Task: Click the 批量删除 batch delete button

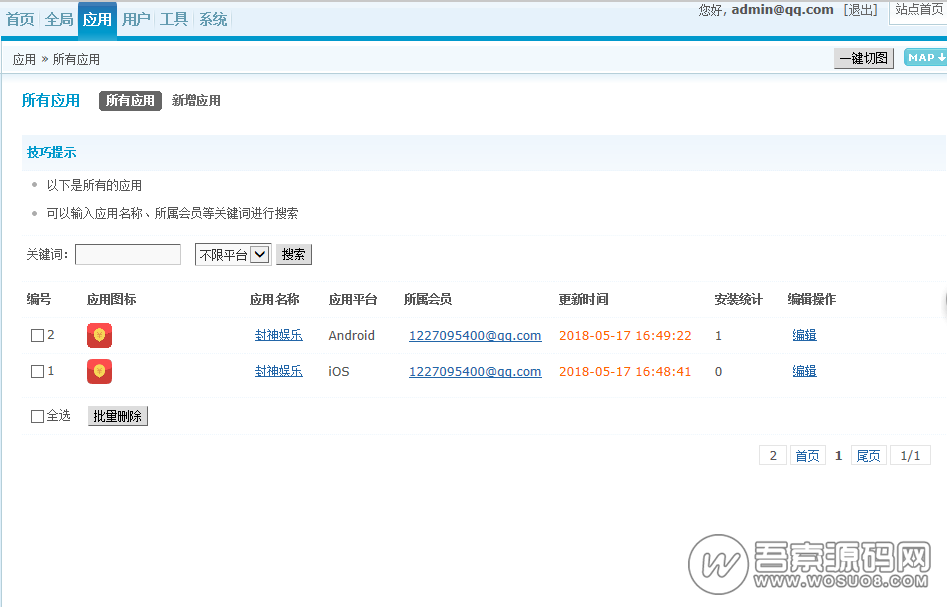Action: tap(116, 416)
